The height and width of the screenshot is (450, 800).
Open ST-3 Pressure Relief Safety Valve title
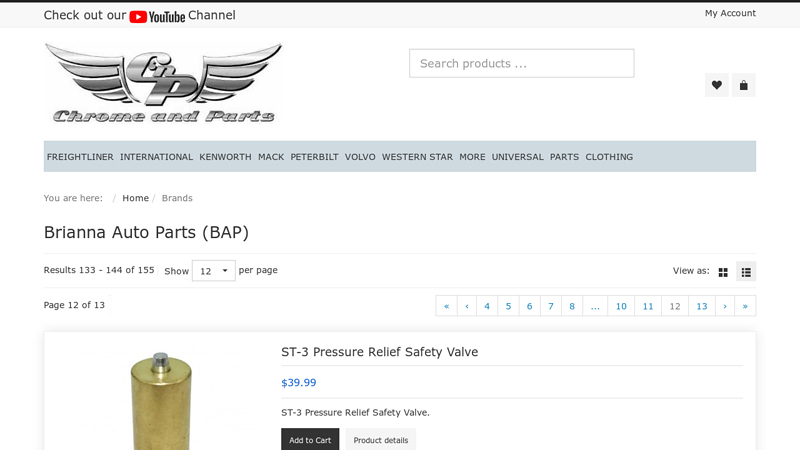click(x=380, y=352)
